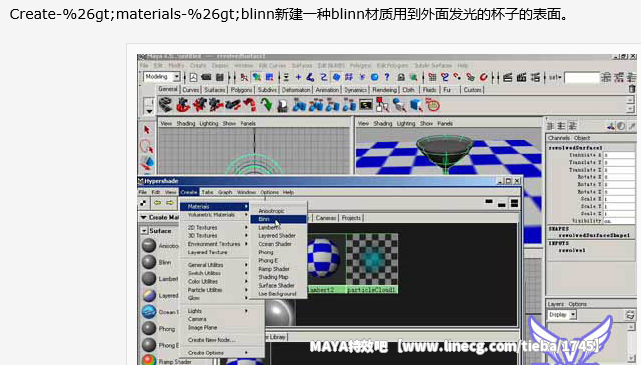The width and height of the screenshot is (641, 365).
Task: Collapse the Surface section expander
Action: click(x=144, y=231)
